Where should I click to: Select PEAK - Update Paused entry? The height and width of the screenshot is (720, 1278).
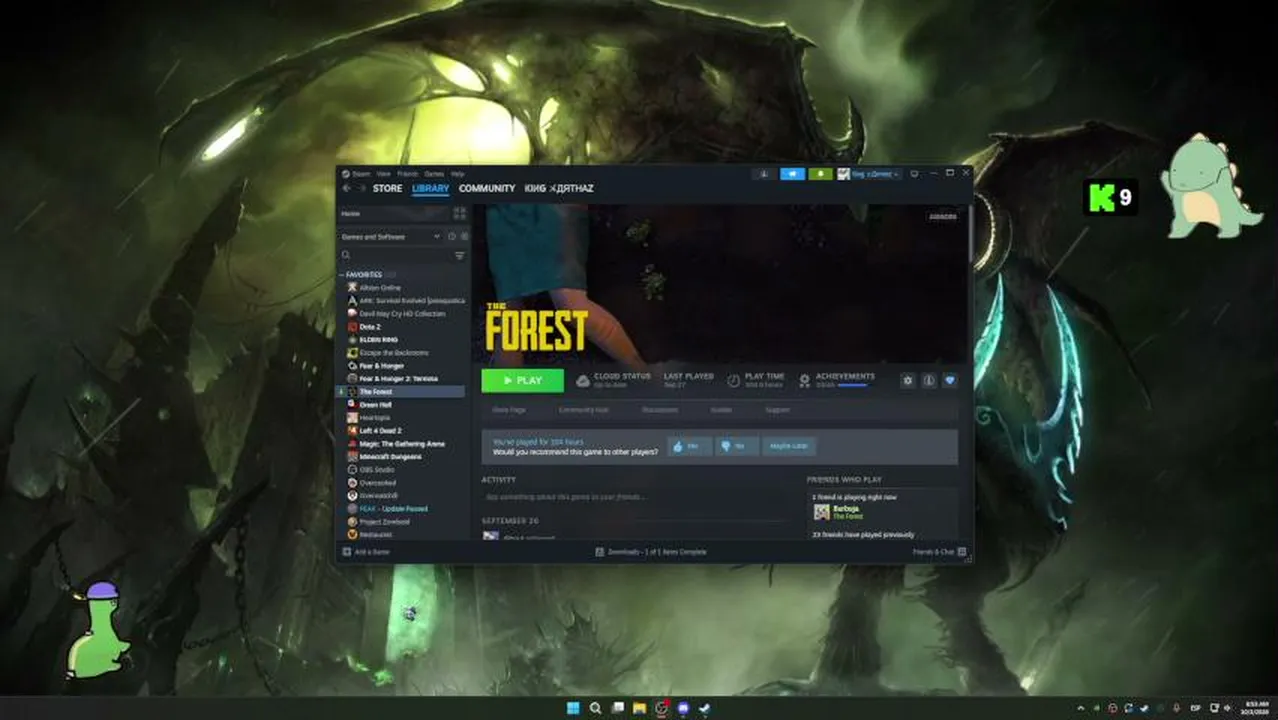(393, 509)
